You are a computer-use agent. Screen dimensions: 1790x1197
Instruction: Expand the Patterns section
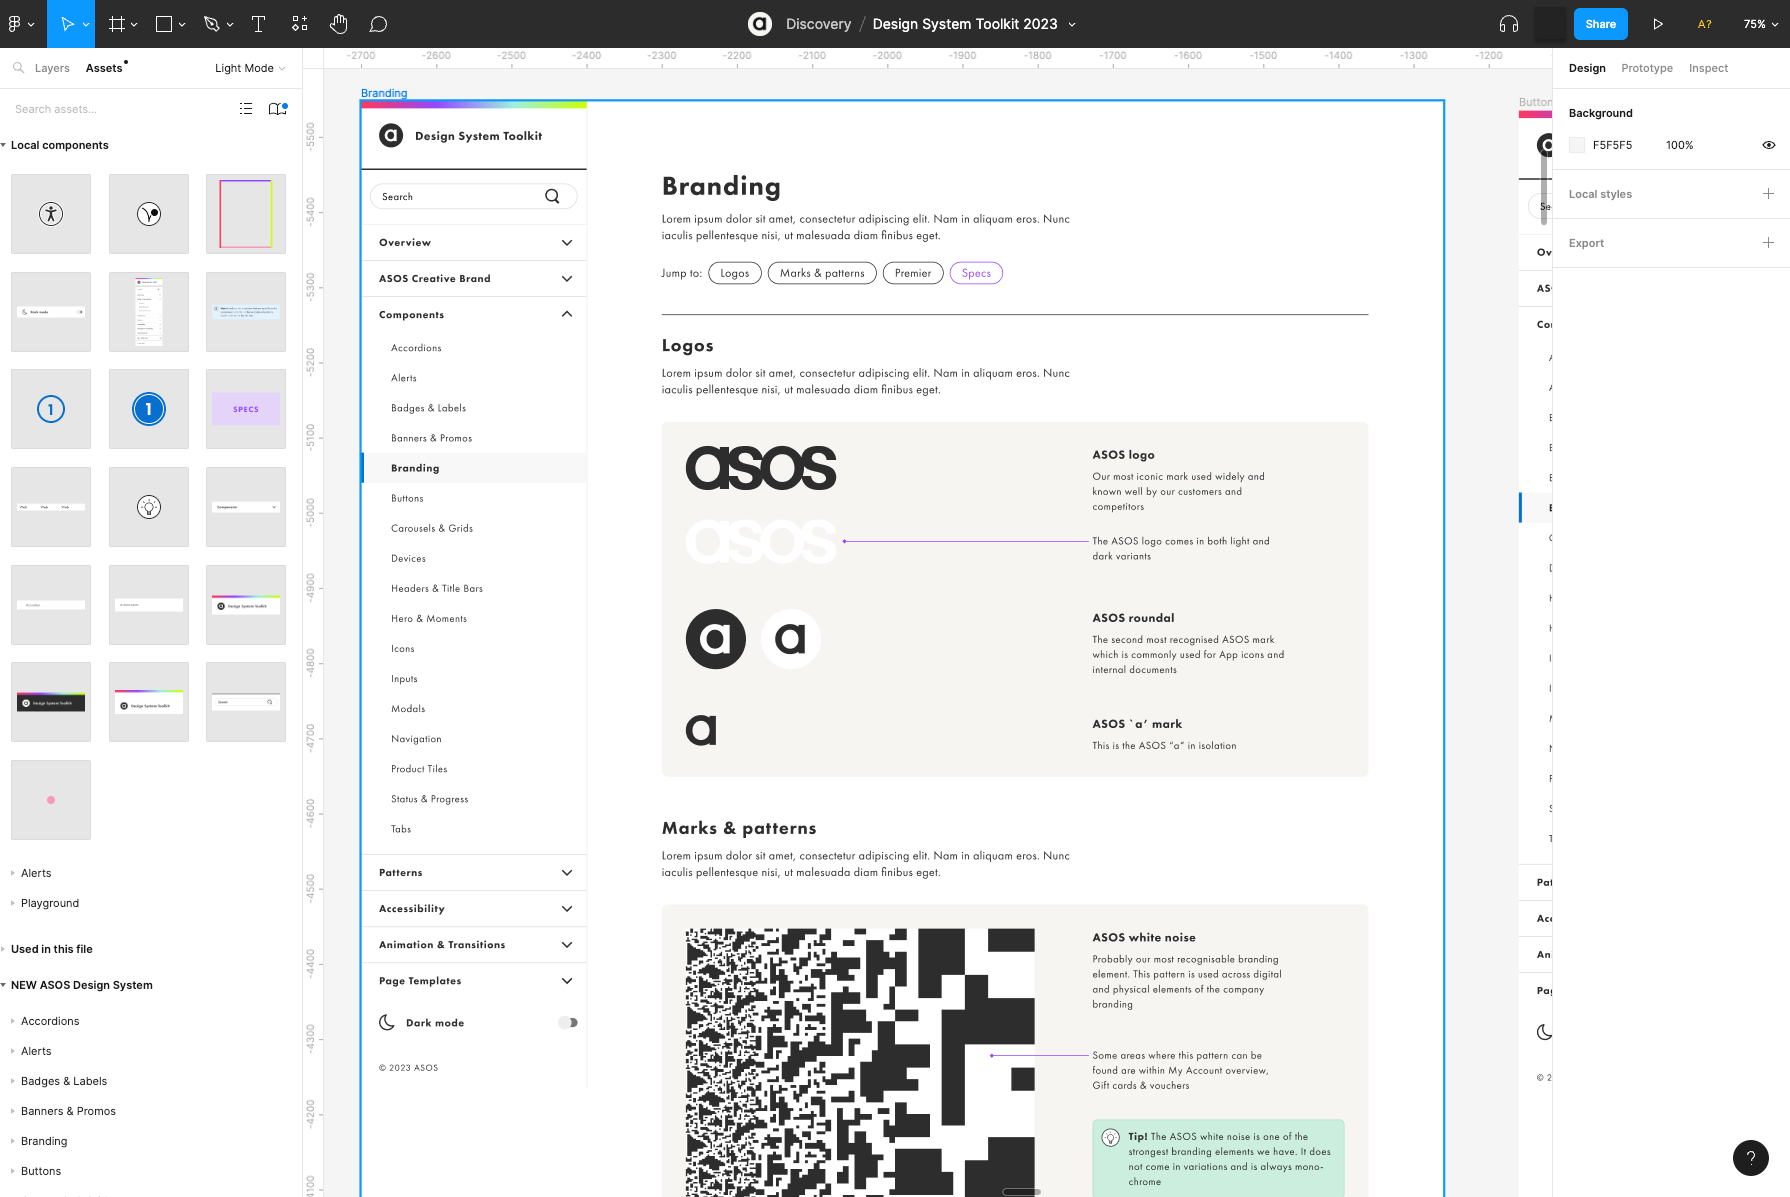tap(567, 873)
